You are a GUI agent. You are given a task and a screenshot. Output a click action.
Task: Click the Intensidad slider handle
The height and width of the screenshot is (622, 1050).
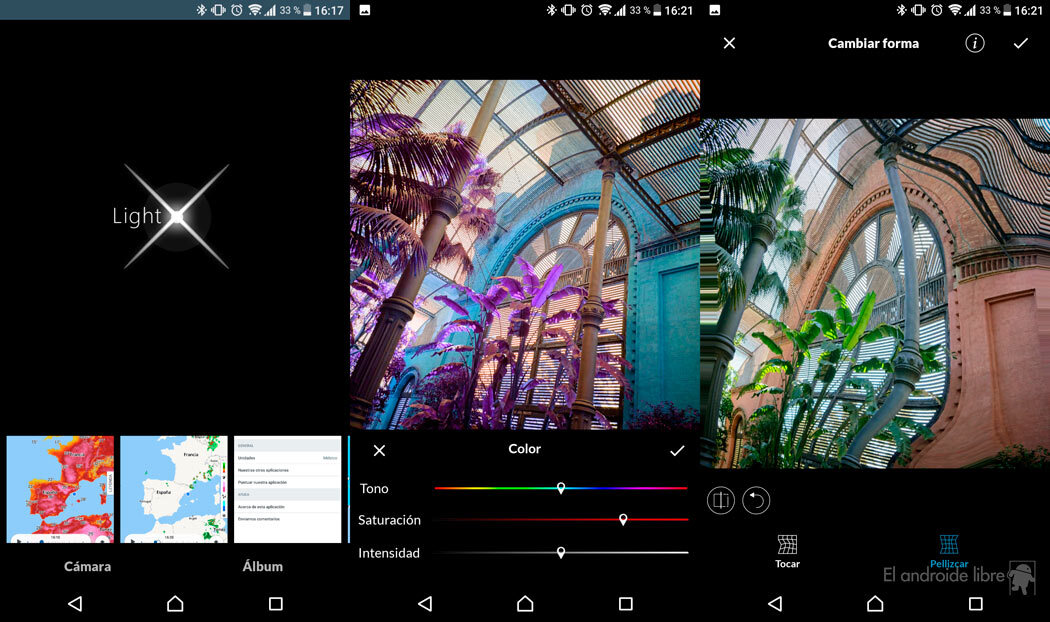pyautogui.click(x=561, y=552)
